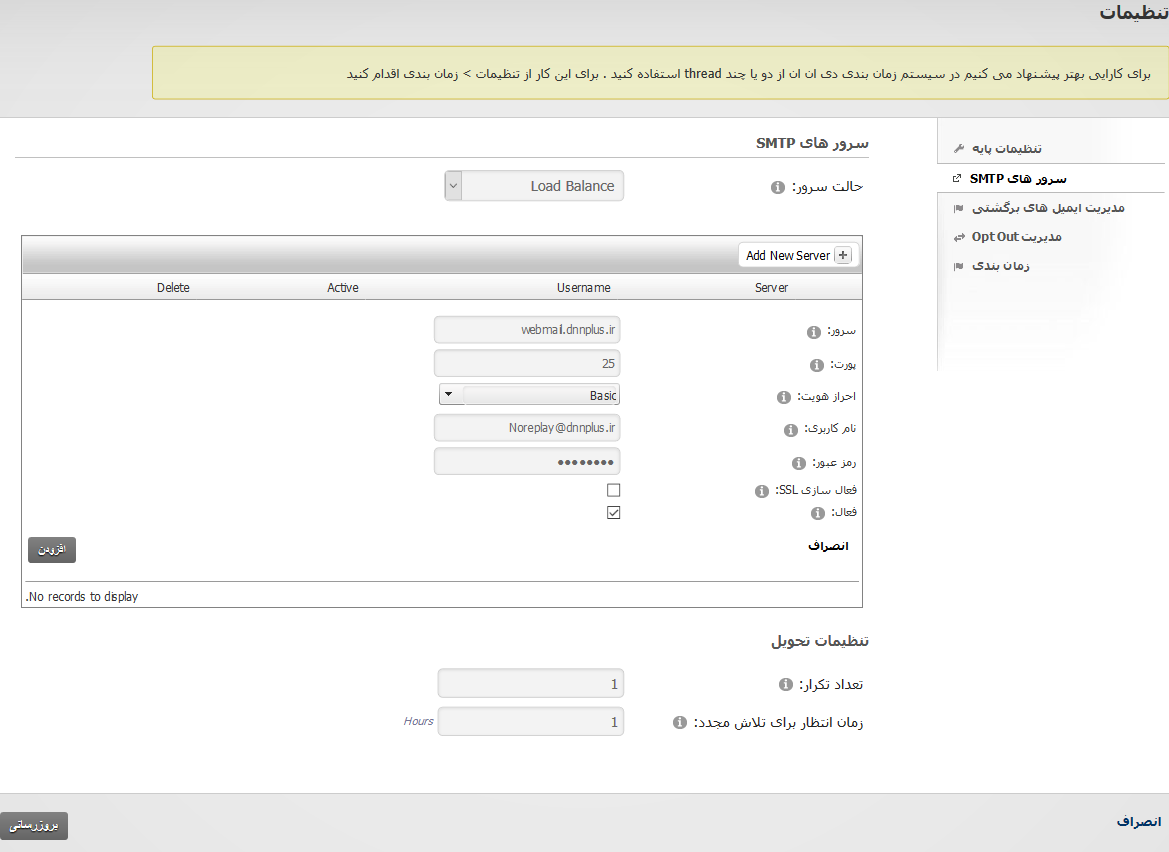Click info icon beside احراز هویت
This screenshot has width=1169, height=852.
(x=784, y=397)
